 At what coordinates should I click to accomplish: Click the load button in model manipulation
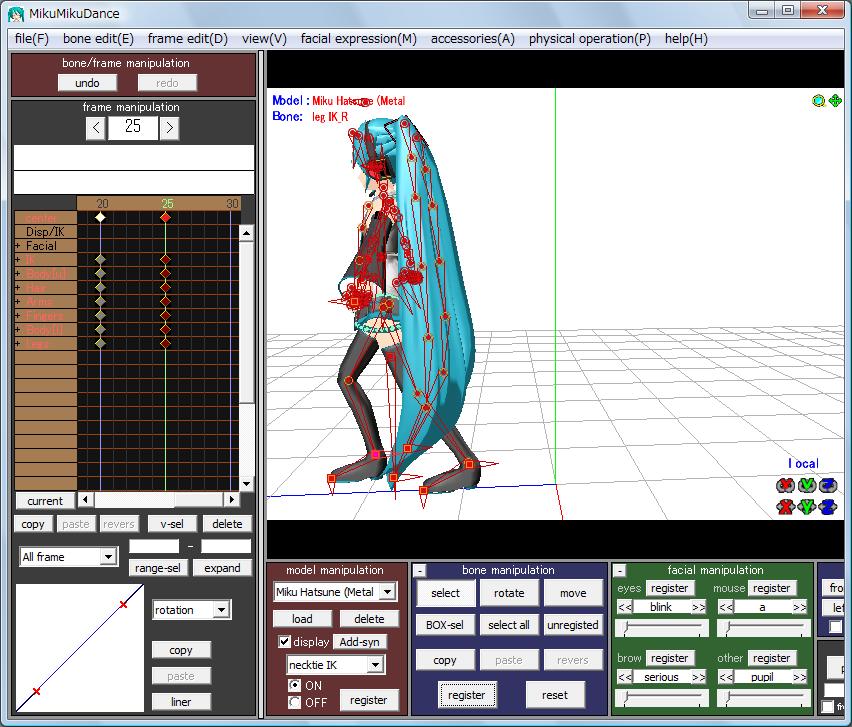(302, 619)
